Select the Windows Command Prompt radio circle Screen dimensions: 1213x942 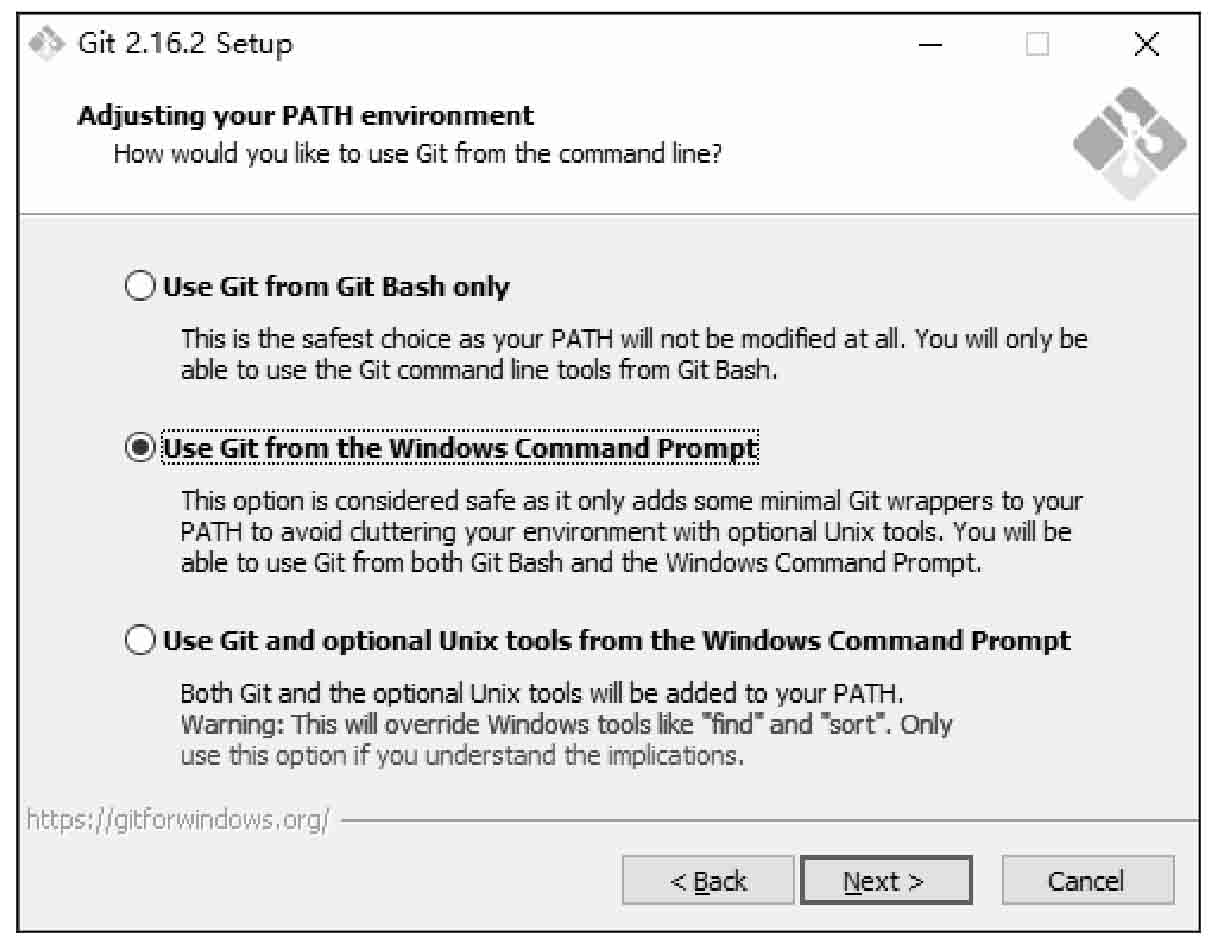click(x=141, y=448)
